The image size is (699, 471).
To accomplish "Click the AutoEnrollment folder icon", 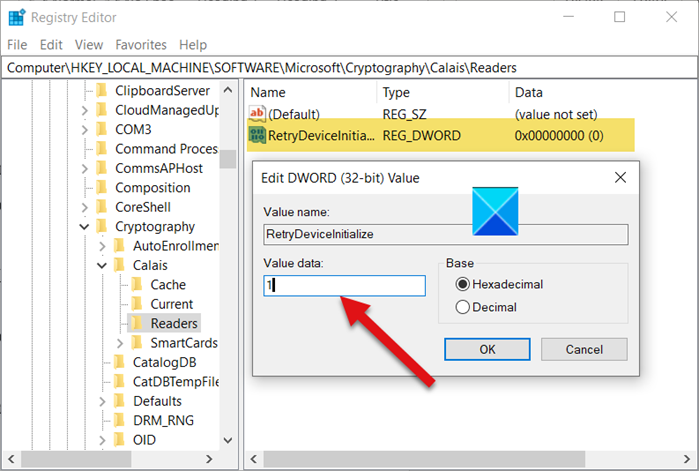I will point(119,246).
